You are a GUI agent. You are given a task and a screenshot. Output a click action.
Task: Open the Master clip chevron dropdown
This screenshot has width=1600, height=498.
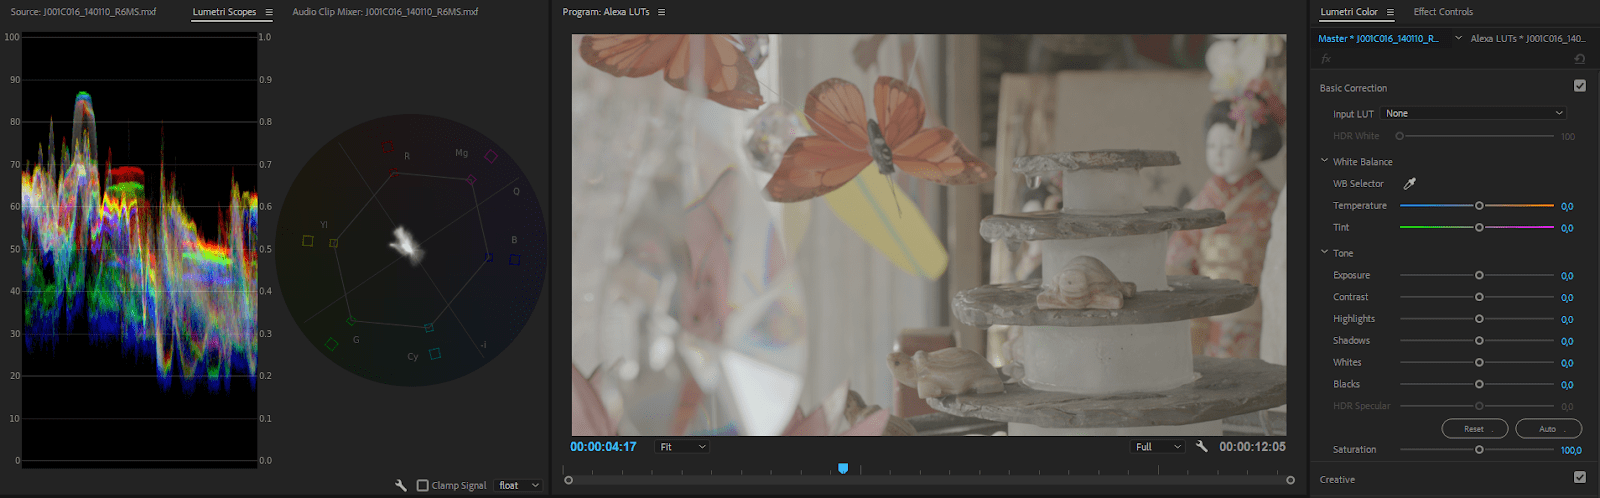click(x=1458, y=38)
